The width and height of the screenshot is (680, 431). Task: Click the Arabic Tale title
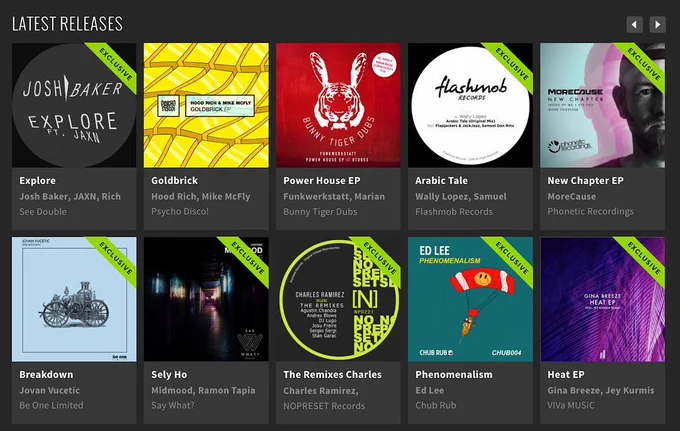441,181
